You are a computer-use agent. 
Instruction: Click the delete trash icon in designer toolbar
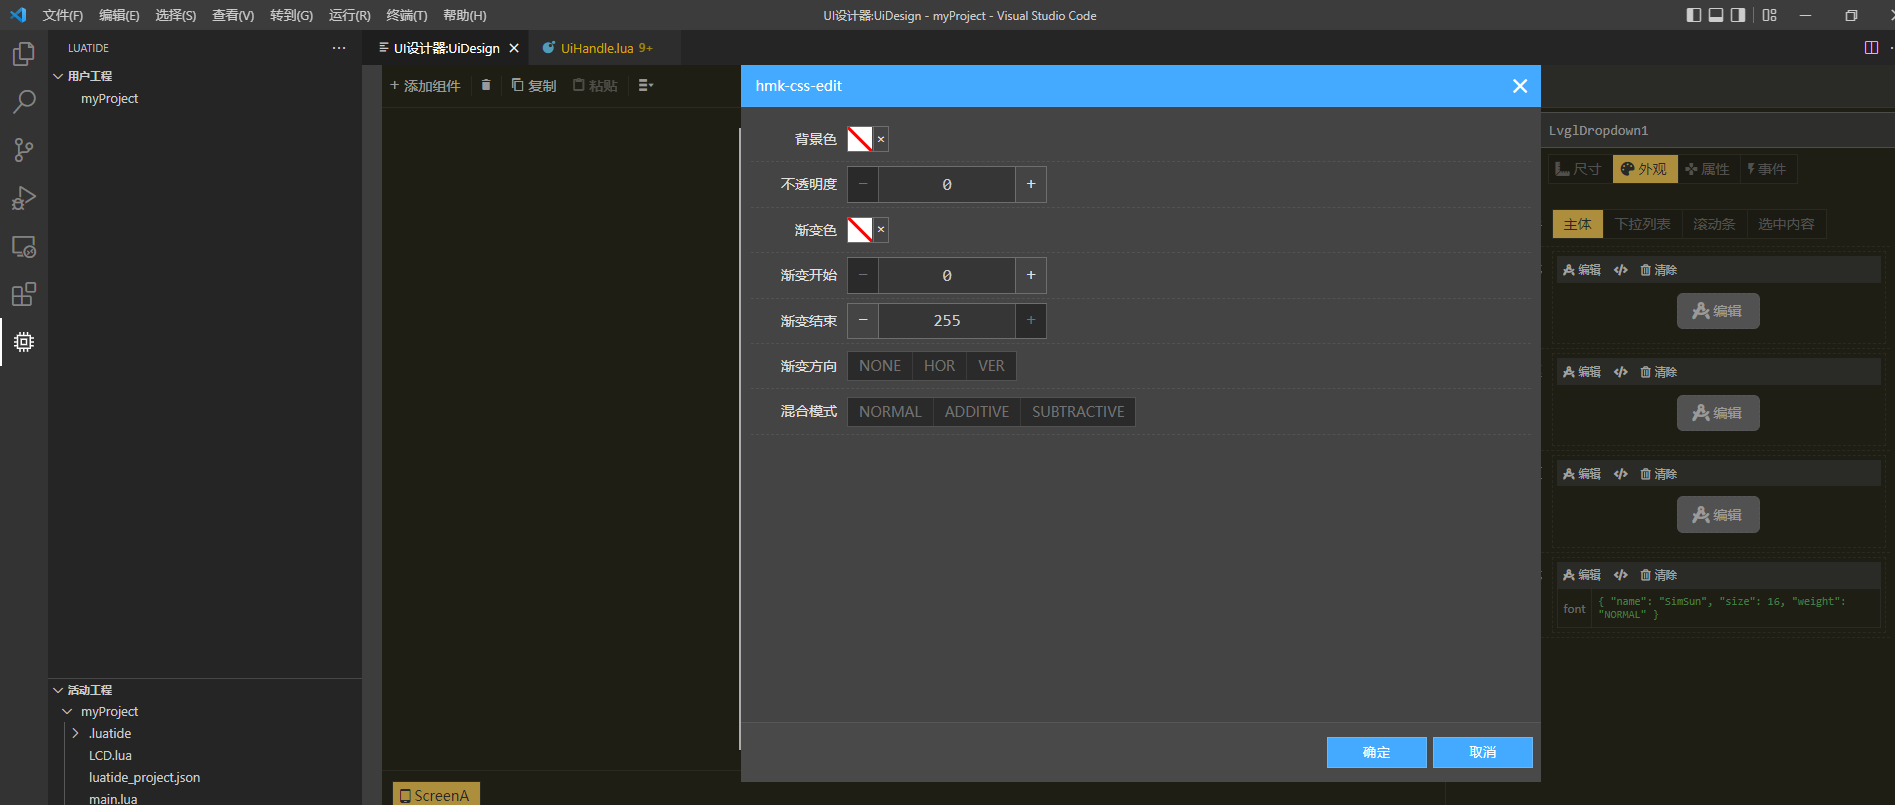486,85
